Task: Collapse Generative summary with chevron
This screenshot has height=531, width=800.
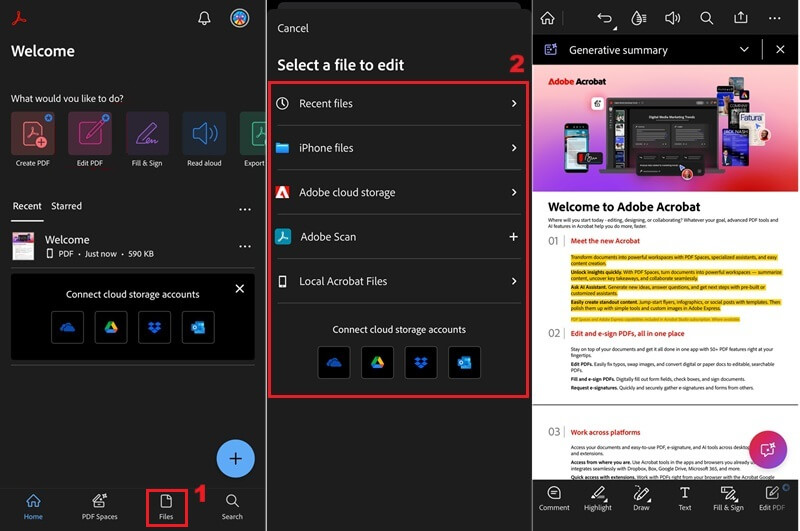Action: coord(744,49)
